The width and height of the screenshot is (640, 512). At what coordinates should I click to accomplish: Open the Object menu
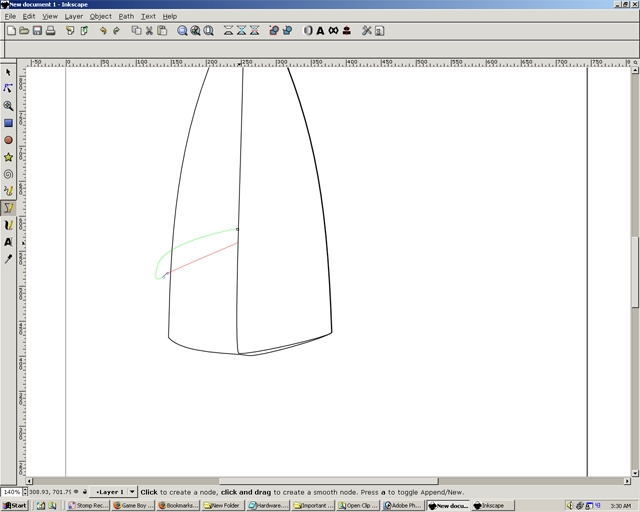pos(100,16)
